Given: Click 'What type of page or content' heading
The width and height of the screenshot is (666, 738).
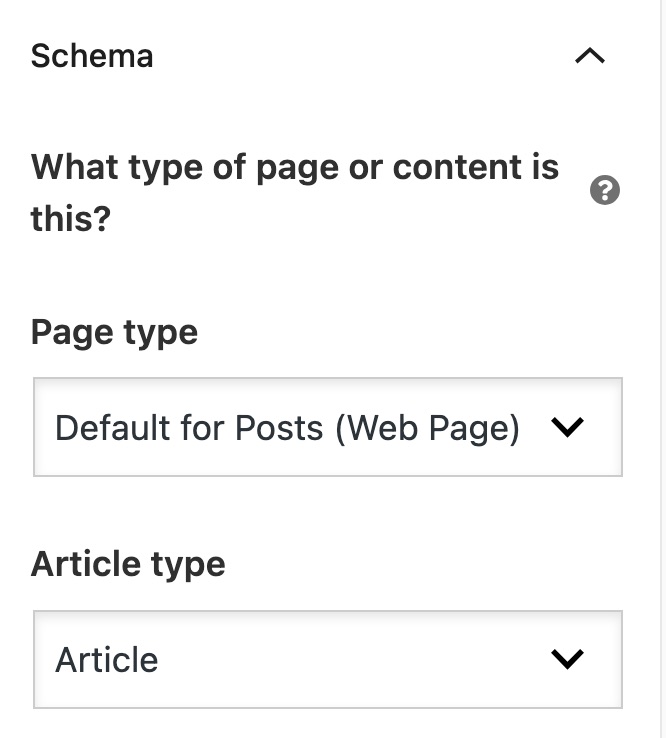Looking at the screenshot, I should (294, 167).
